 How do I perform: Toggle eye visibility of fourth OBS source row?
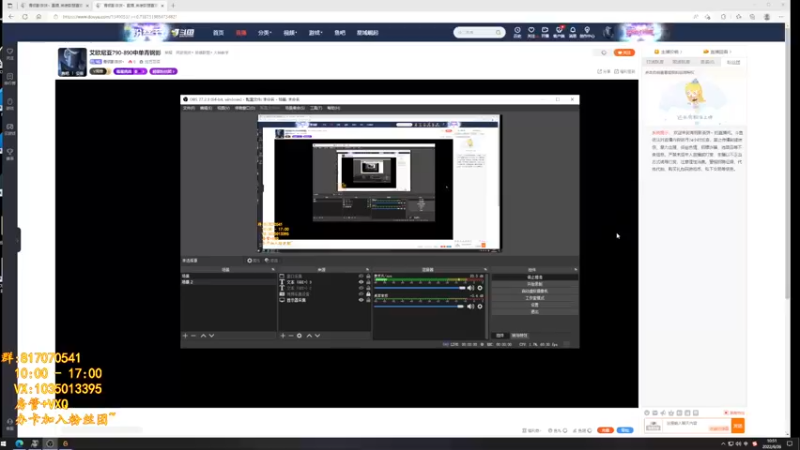tap(361, 294)
